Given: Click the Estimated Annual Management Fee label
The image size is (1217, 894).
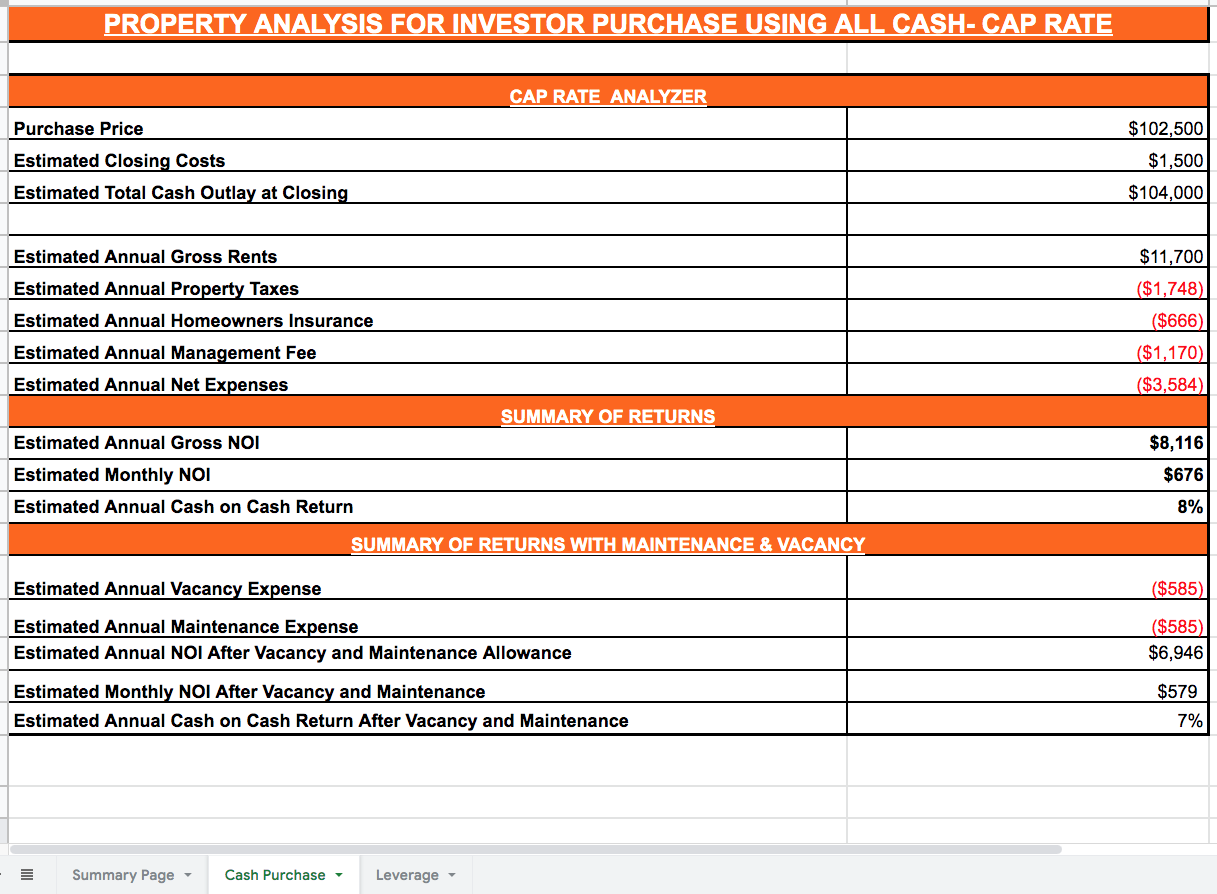Looking at the screenshot, I should pos(165,352).
